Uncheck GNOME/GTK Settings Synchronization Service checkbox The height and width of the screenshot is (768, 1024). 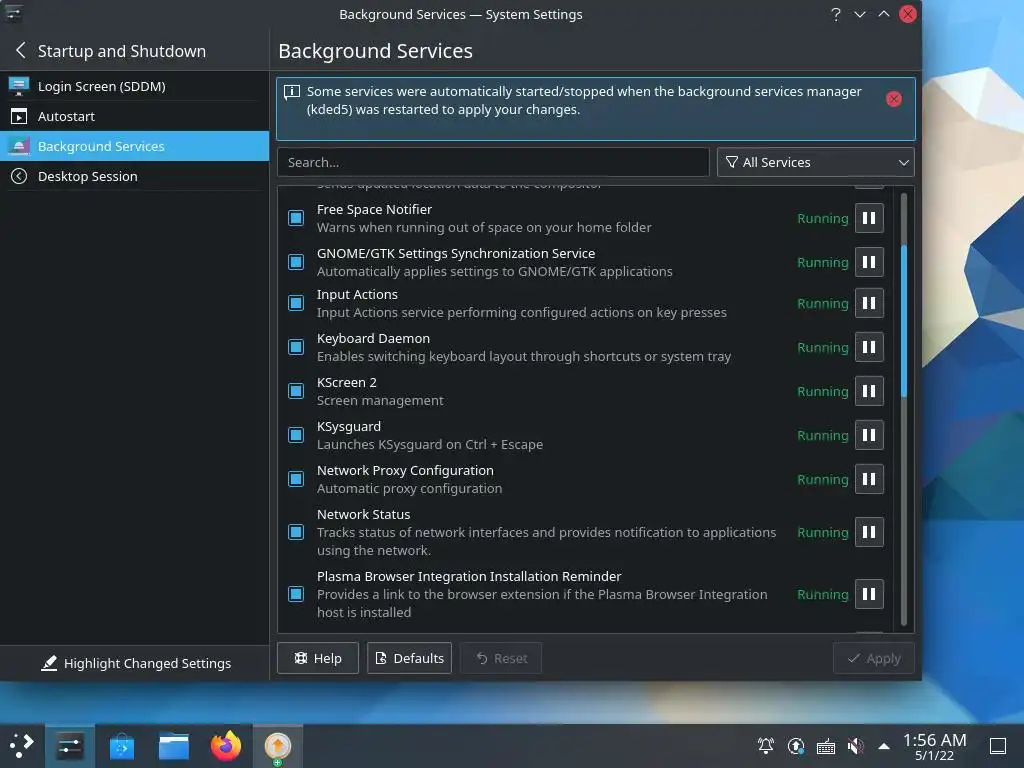click(x=296, y=262)
